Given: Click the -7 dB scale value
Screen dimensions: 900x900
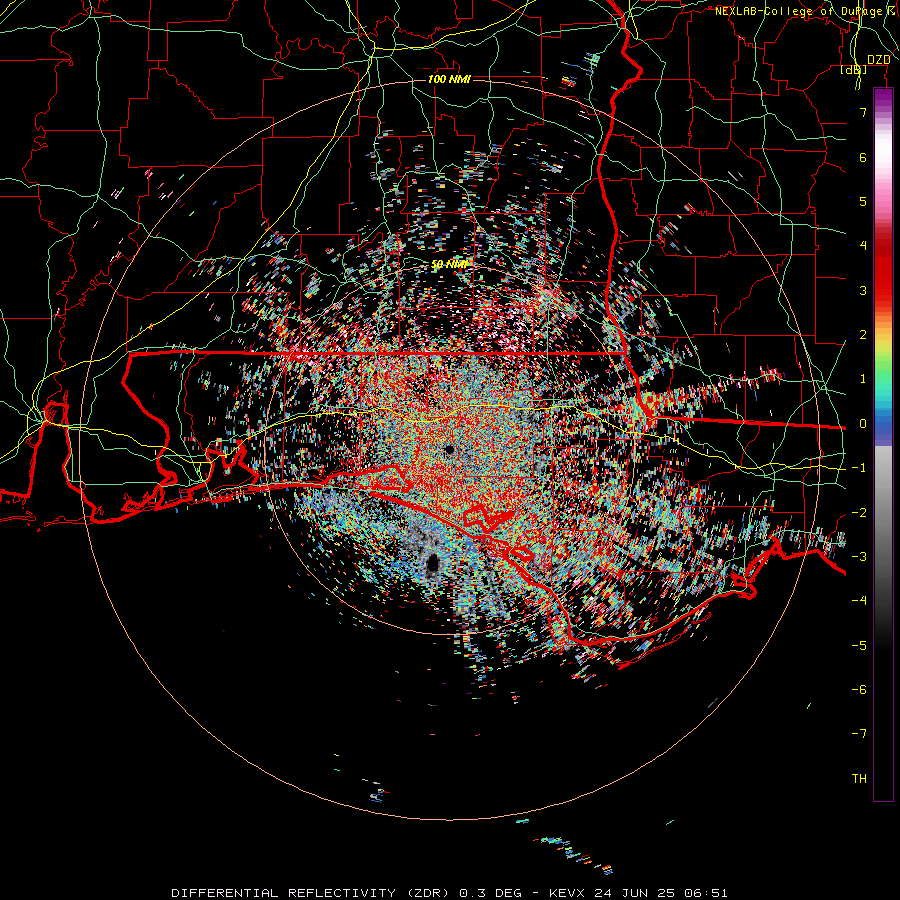Looking at the screenshot, I should (859, 734).
